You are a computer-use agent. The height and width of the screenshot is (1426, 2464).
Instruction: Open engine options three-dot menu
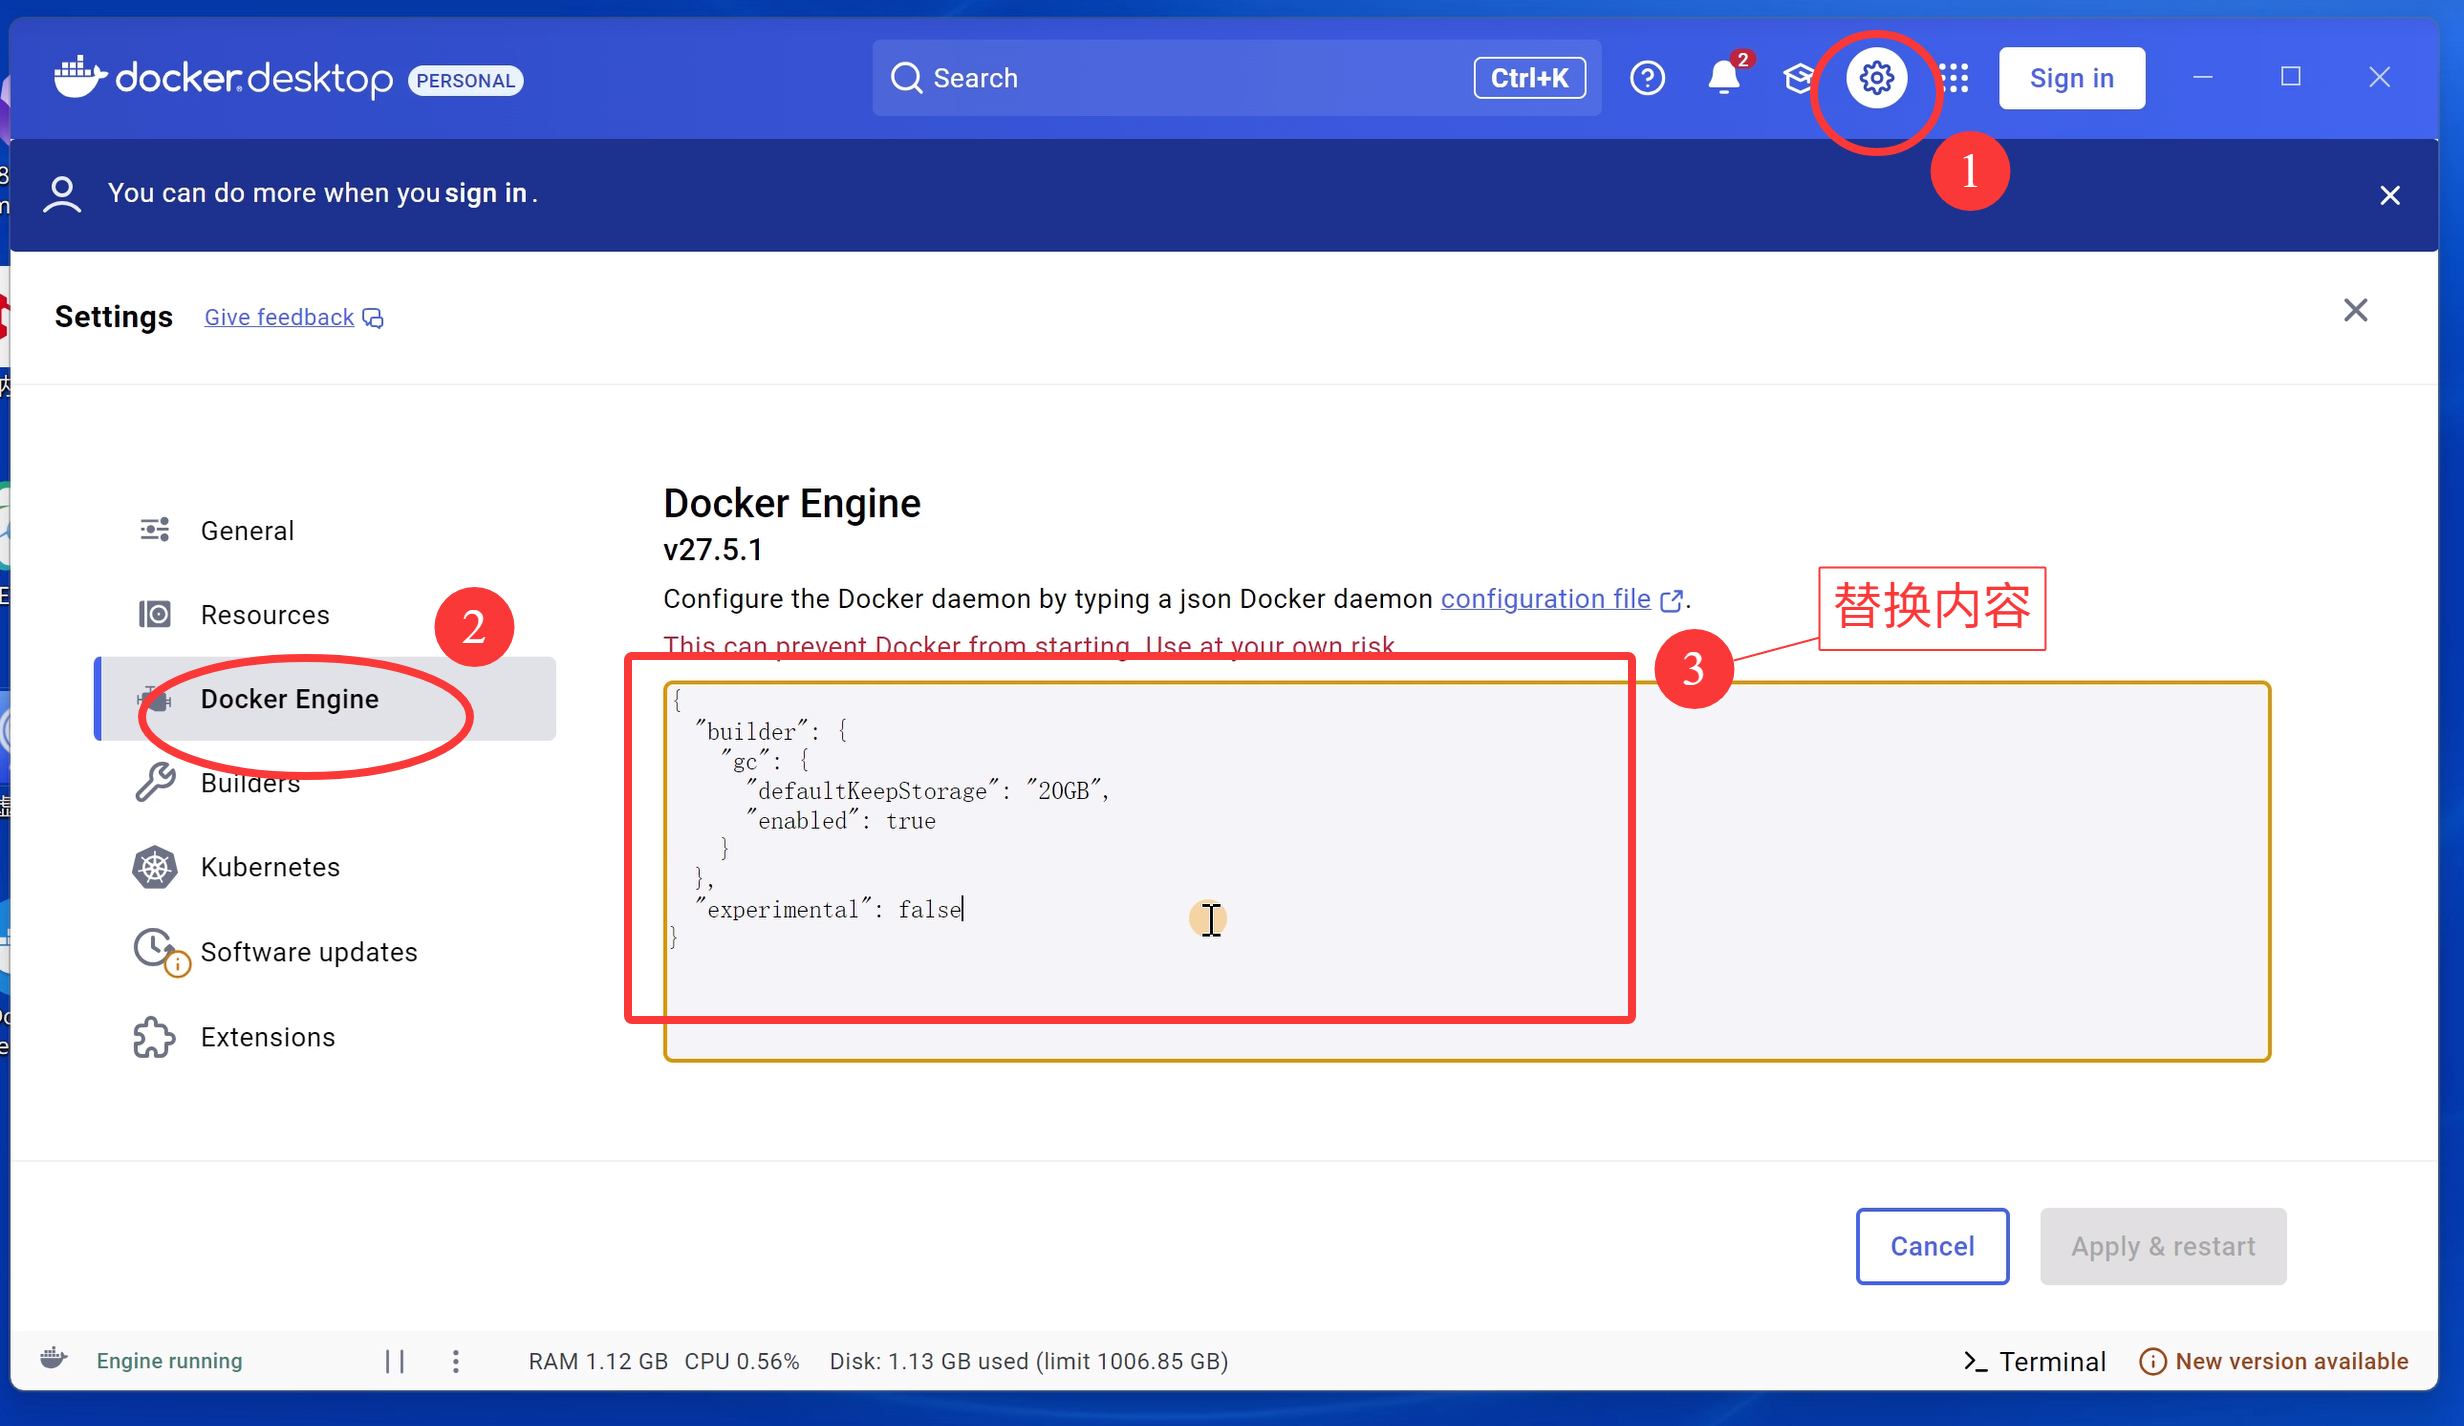point(455,1361)
